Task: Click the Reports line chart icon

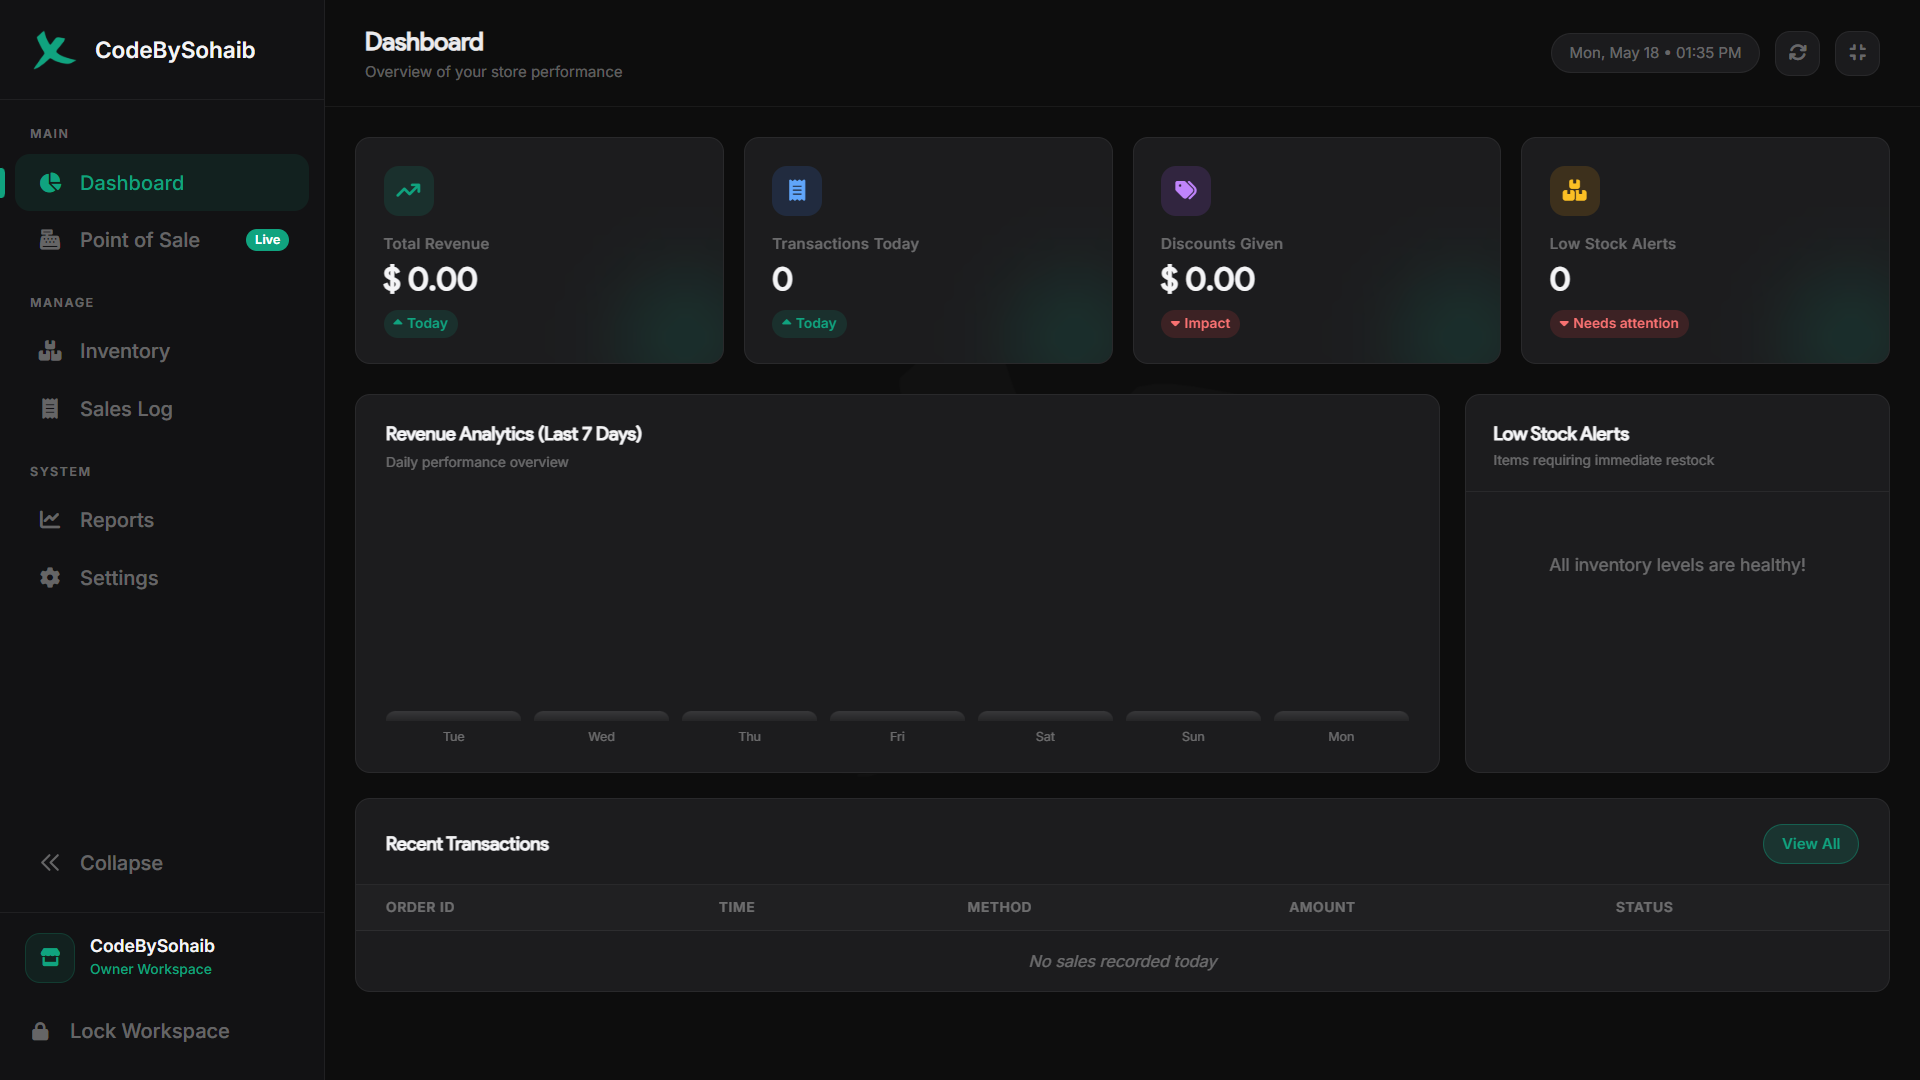Action: (x=50, y=520)
